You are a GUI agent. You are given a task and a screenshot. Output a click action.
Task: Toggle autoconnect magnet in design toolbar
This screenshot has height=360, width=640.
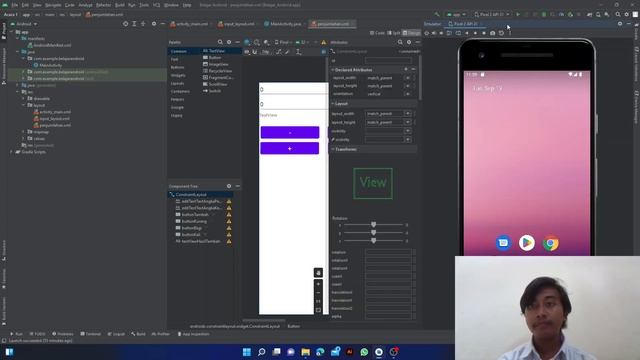255,52
